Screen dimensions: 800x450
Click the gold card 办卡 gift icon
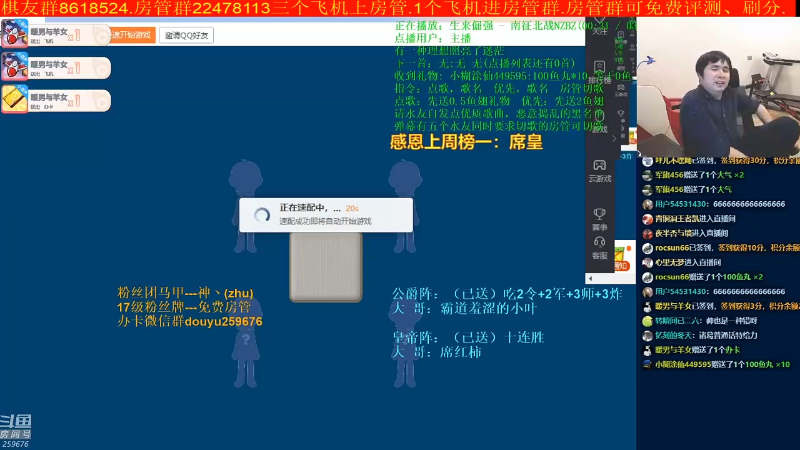coord(14,99)
